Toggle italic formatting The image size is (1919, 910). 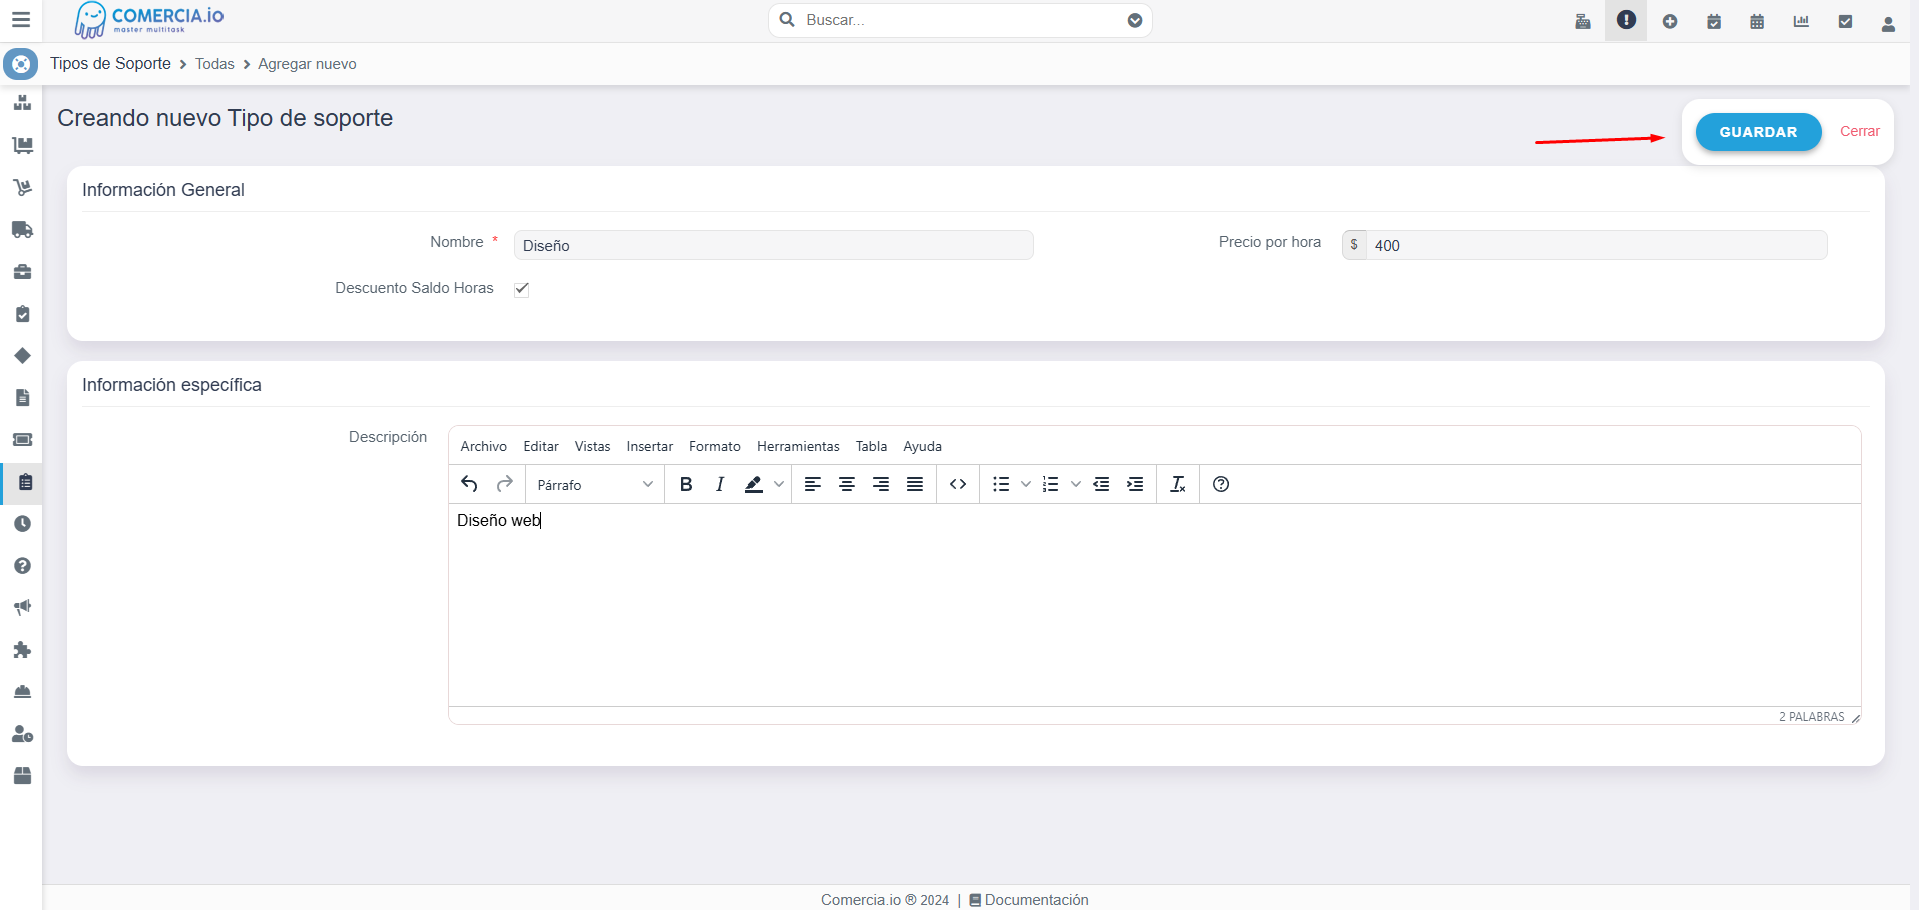[720, 484]
